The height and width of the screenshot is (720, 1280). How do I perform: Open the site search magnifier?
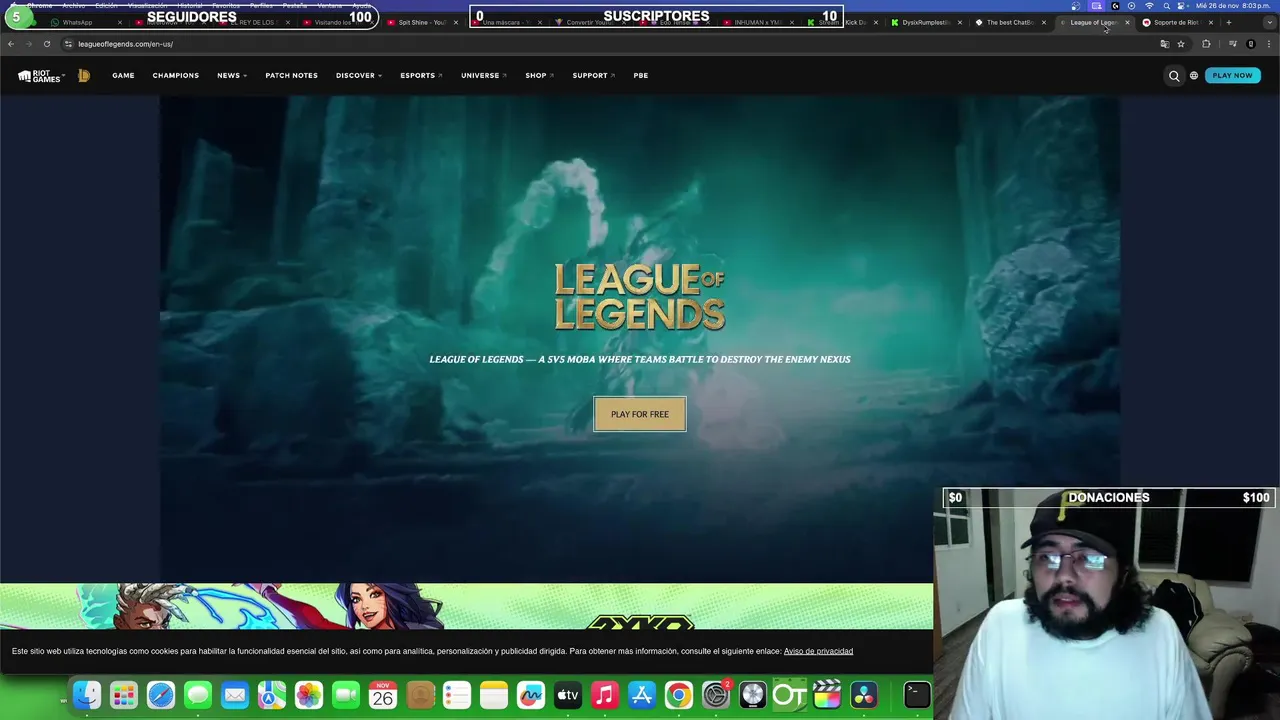click(1174, 75)
